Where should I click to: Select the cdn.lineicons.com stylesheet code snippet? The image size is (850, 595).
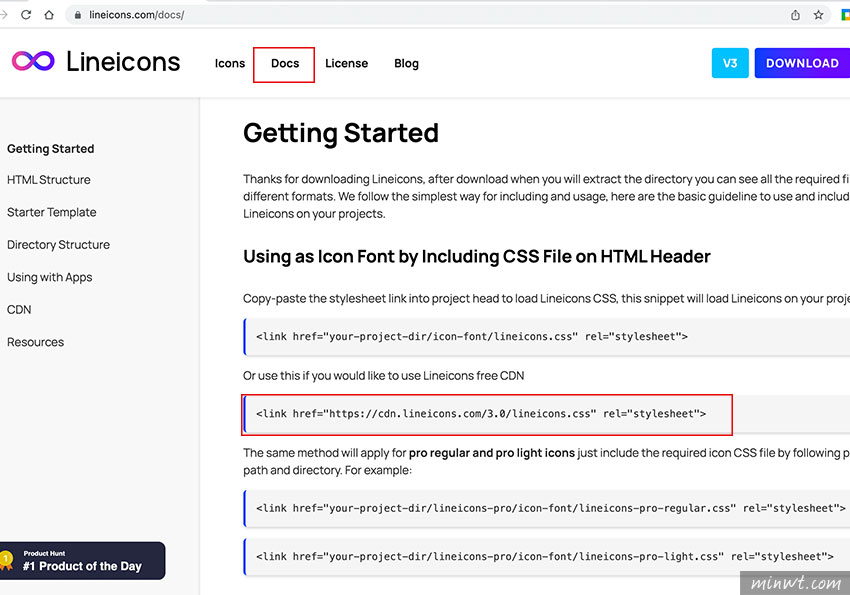tap(481, 414)
